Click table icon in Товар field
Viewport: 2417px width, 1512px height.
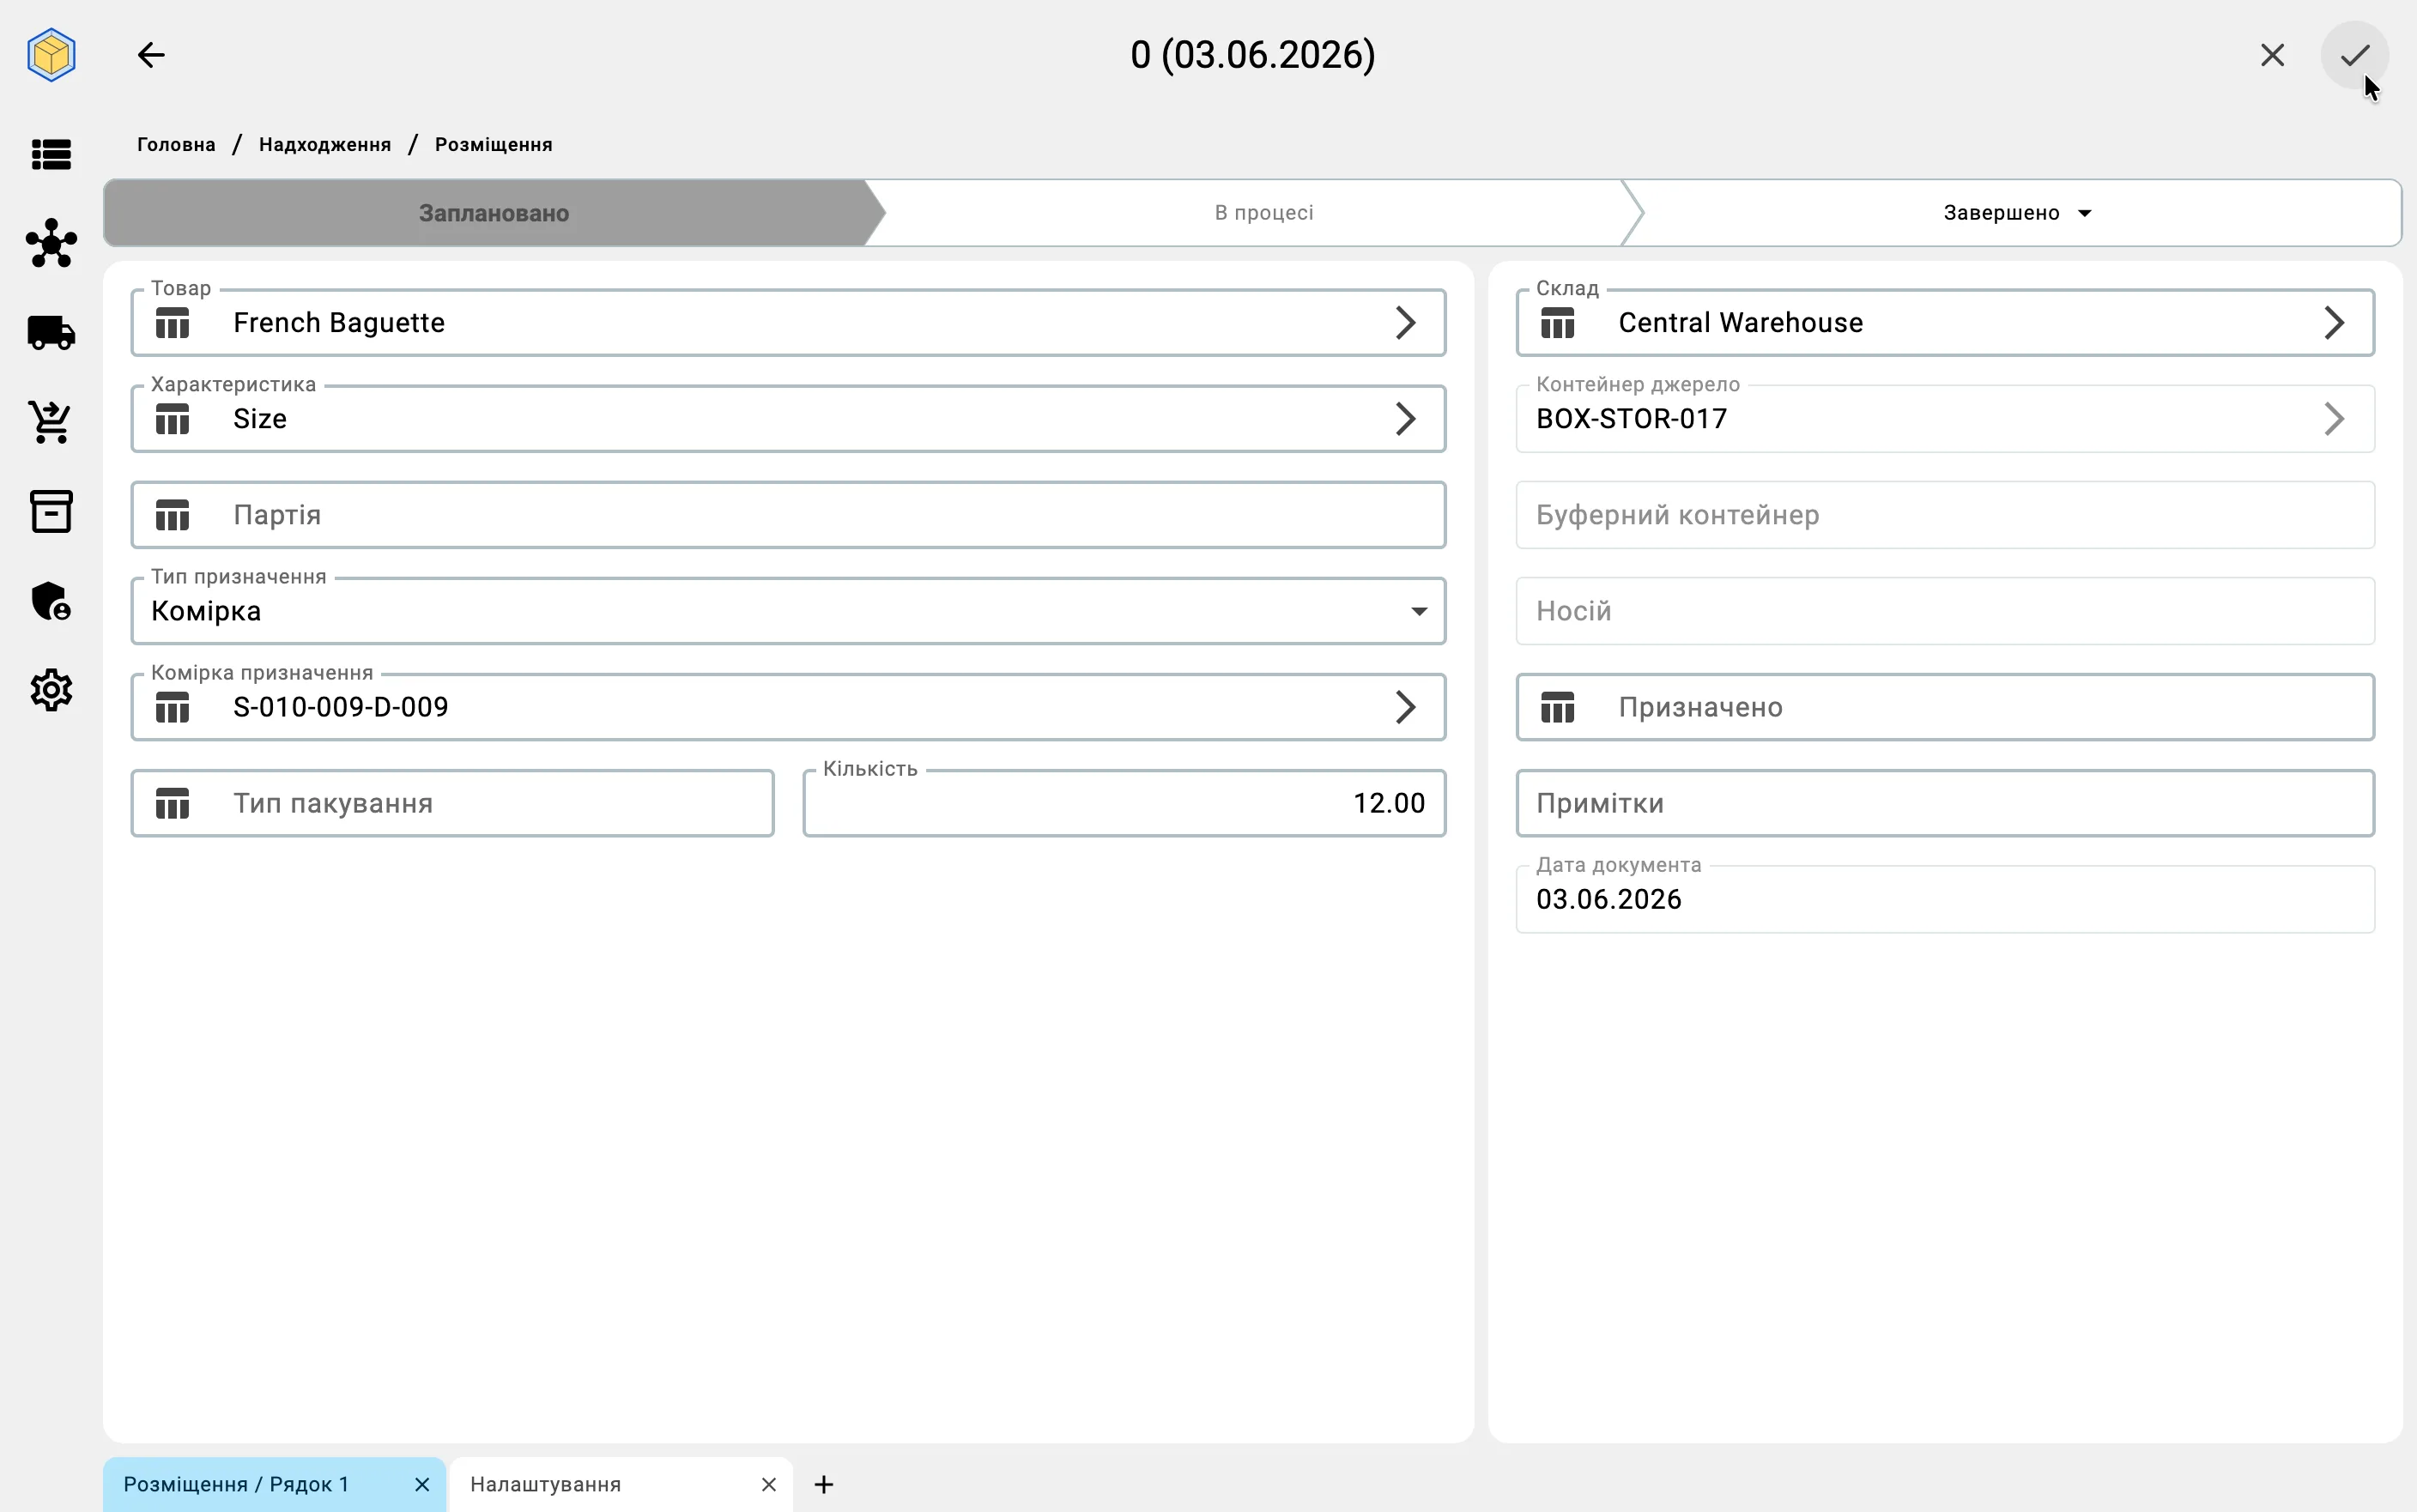pos(173,323)
